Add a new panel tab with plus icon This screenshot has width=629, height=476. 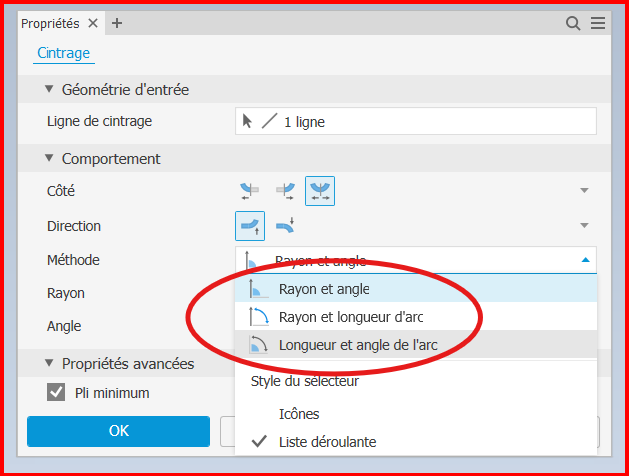117,23
